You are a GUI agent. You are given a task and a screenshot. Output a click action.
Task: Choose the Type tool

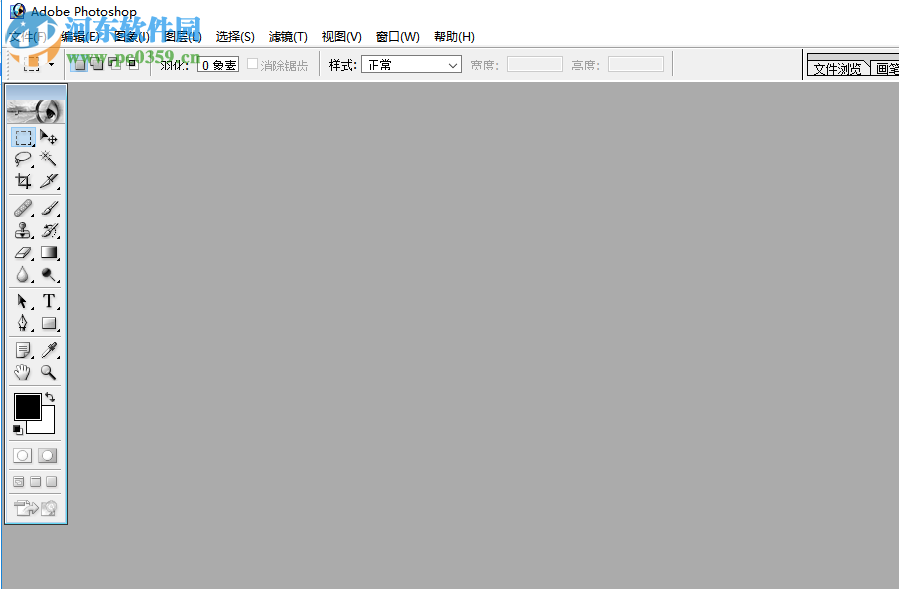(49, 301)
